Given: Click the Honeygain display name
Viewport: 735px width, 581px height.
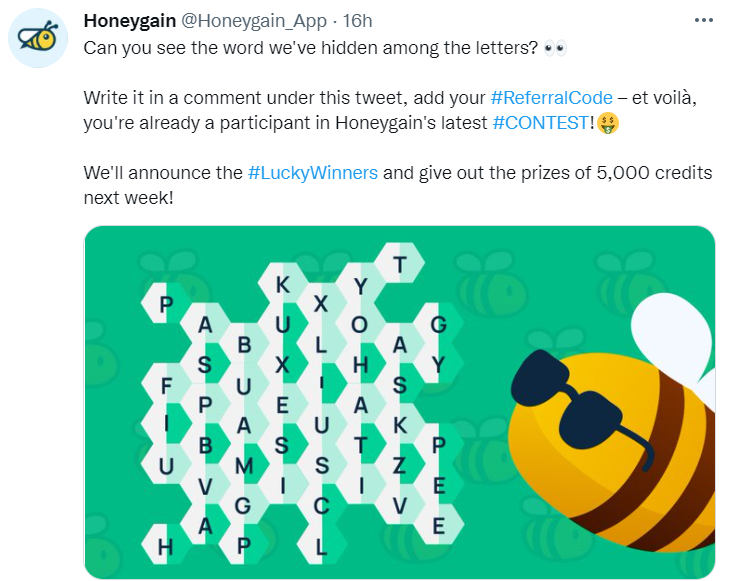Looking at the screenshot, I should coord(130,21).
